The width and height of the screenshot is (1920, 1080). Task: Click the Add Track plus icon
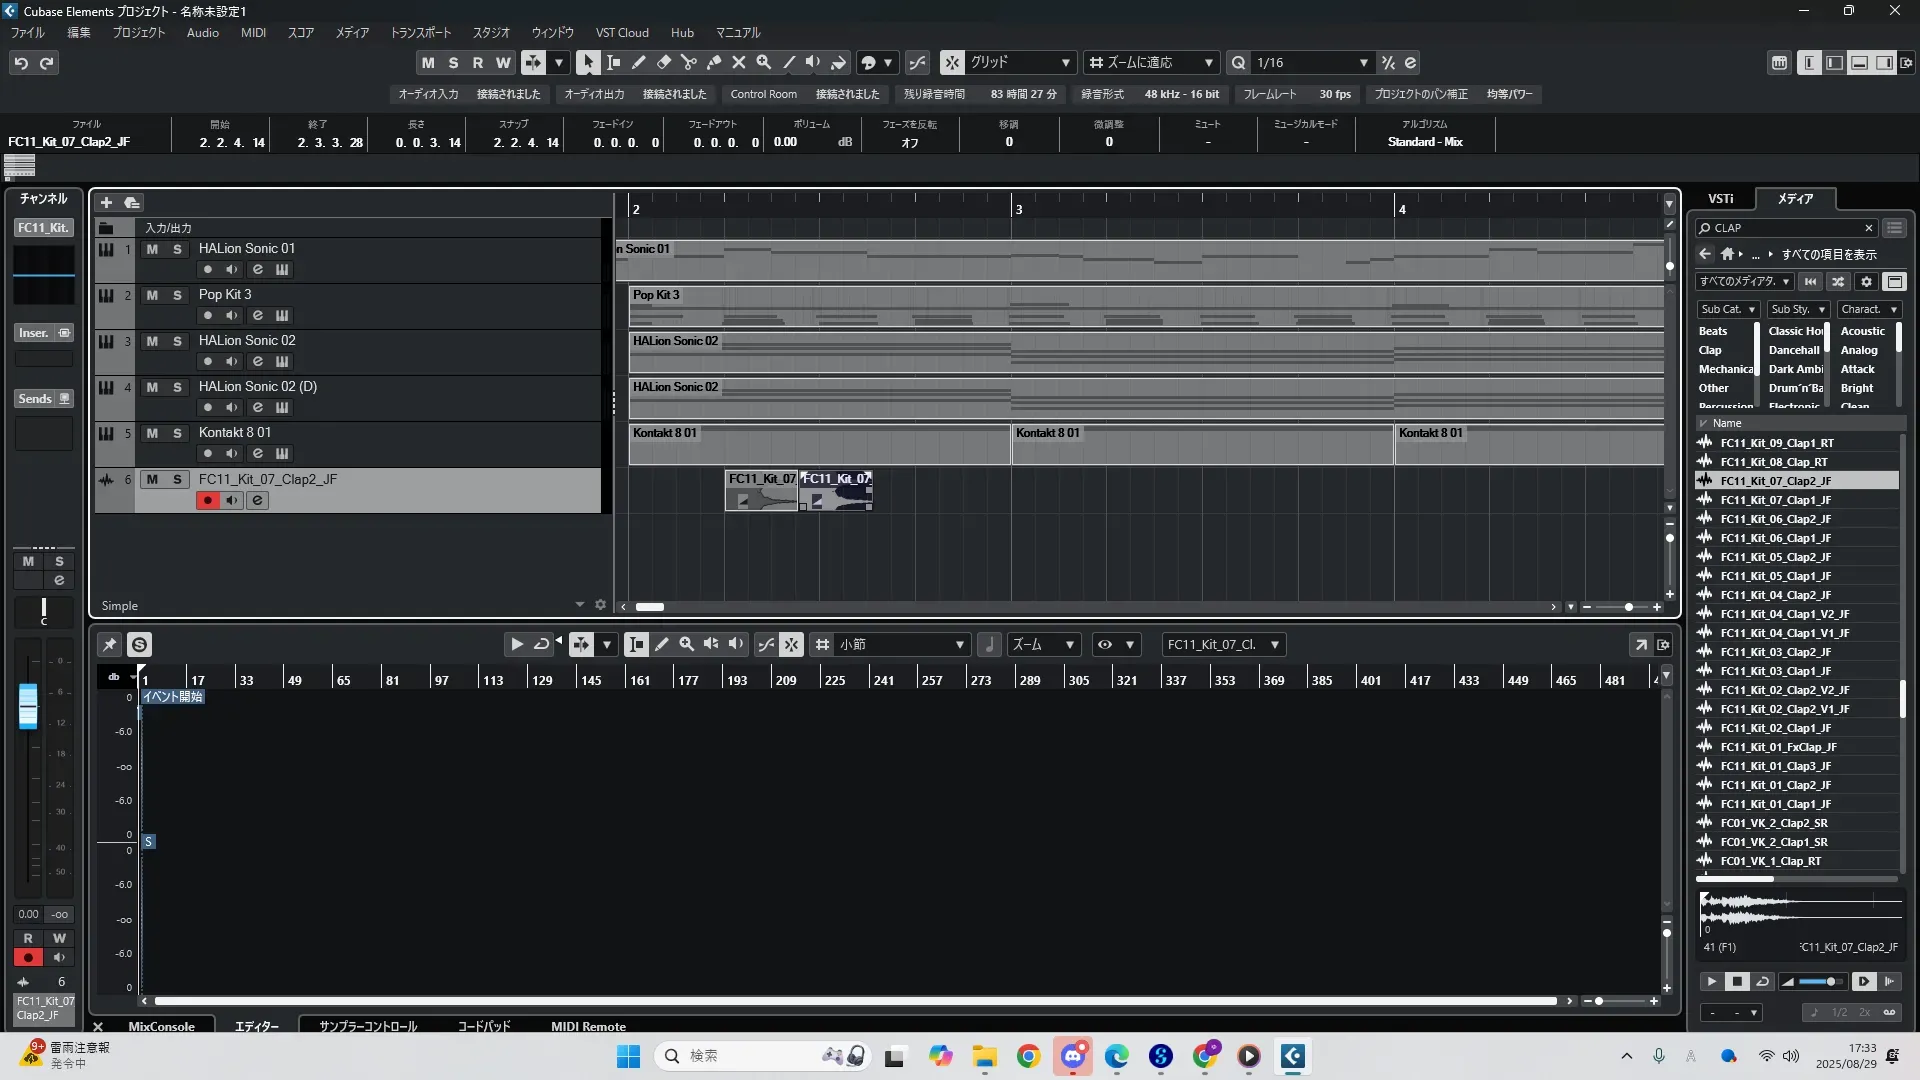click(106, 202)
